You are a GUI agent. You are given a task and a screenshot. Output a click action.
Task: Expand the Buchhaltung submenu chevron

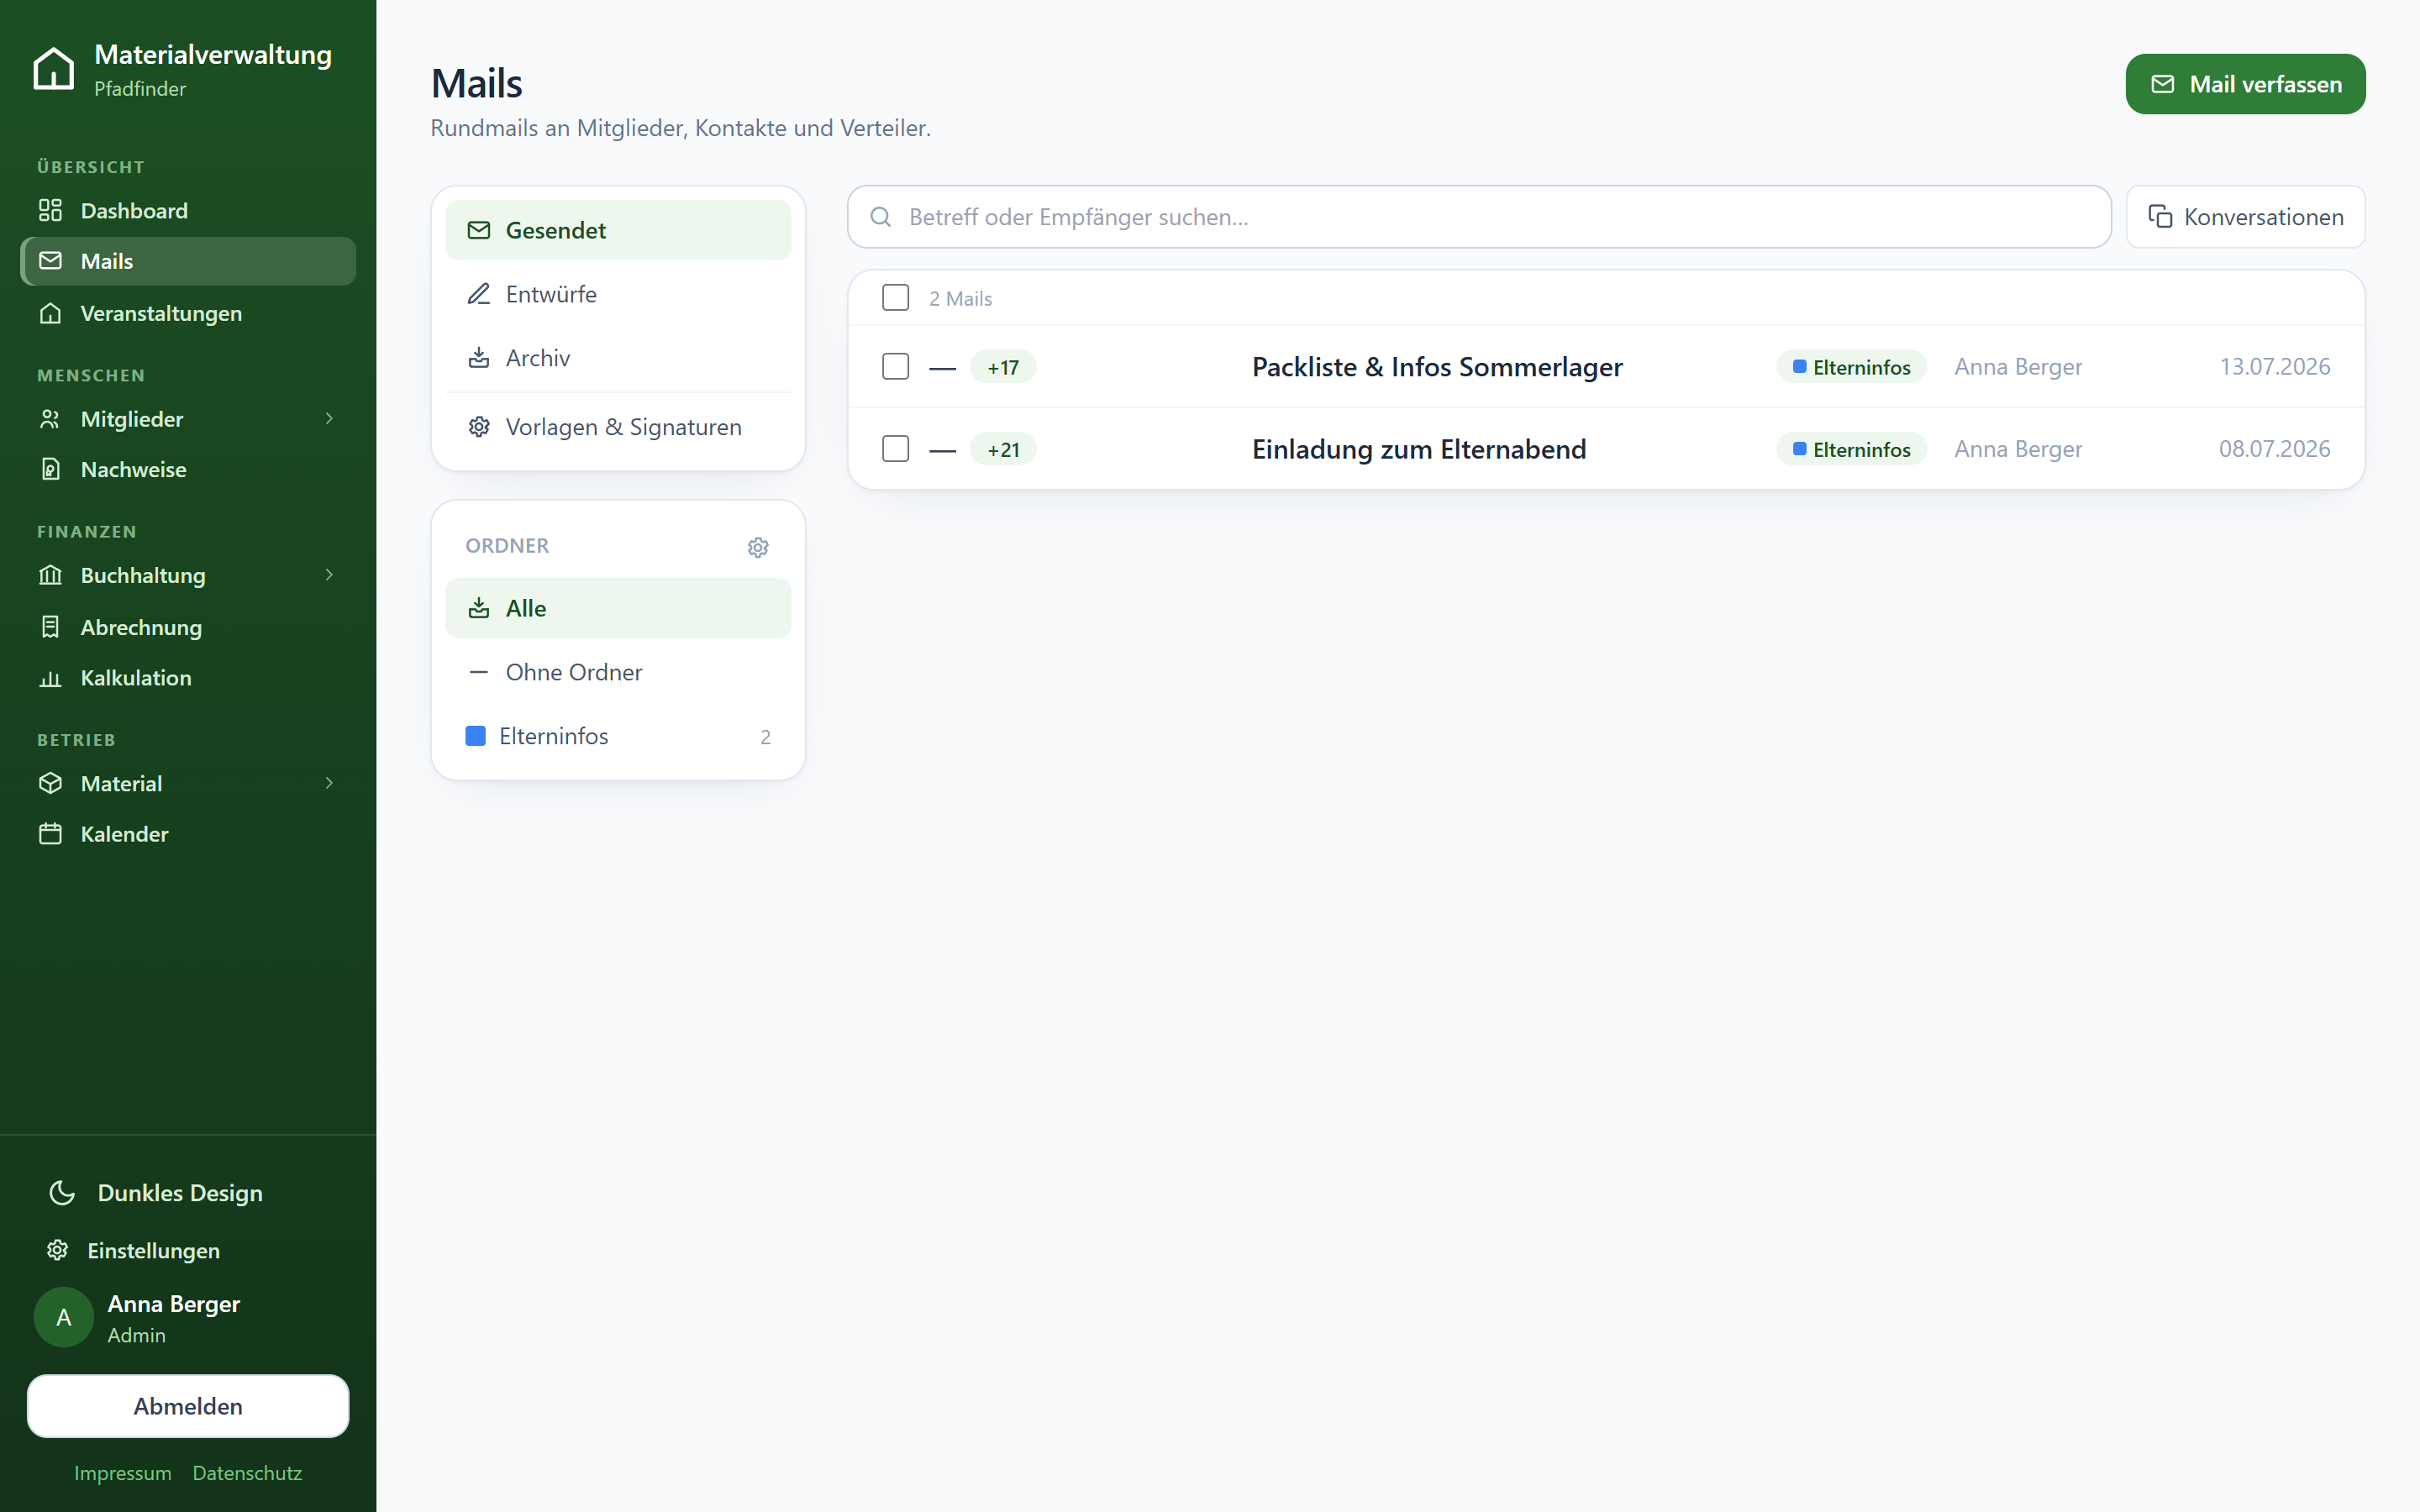click(329, 574)
